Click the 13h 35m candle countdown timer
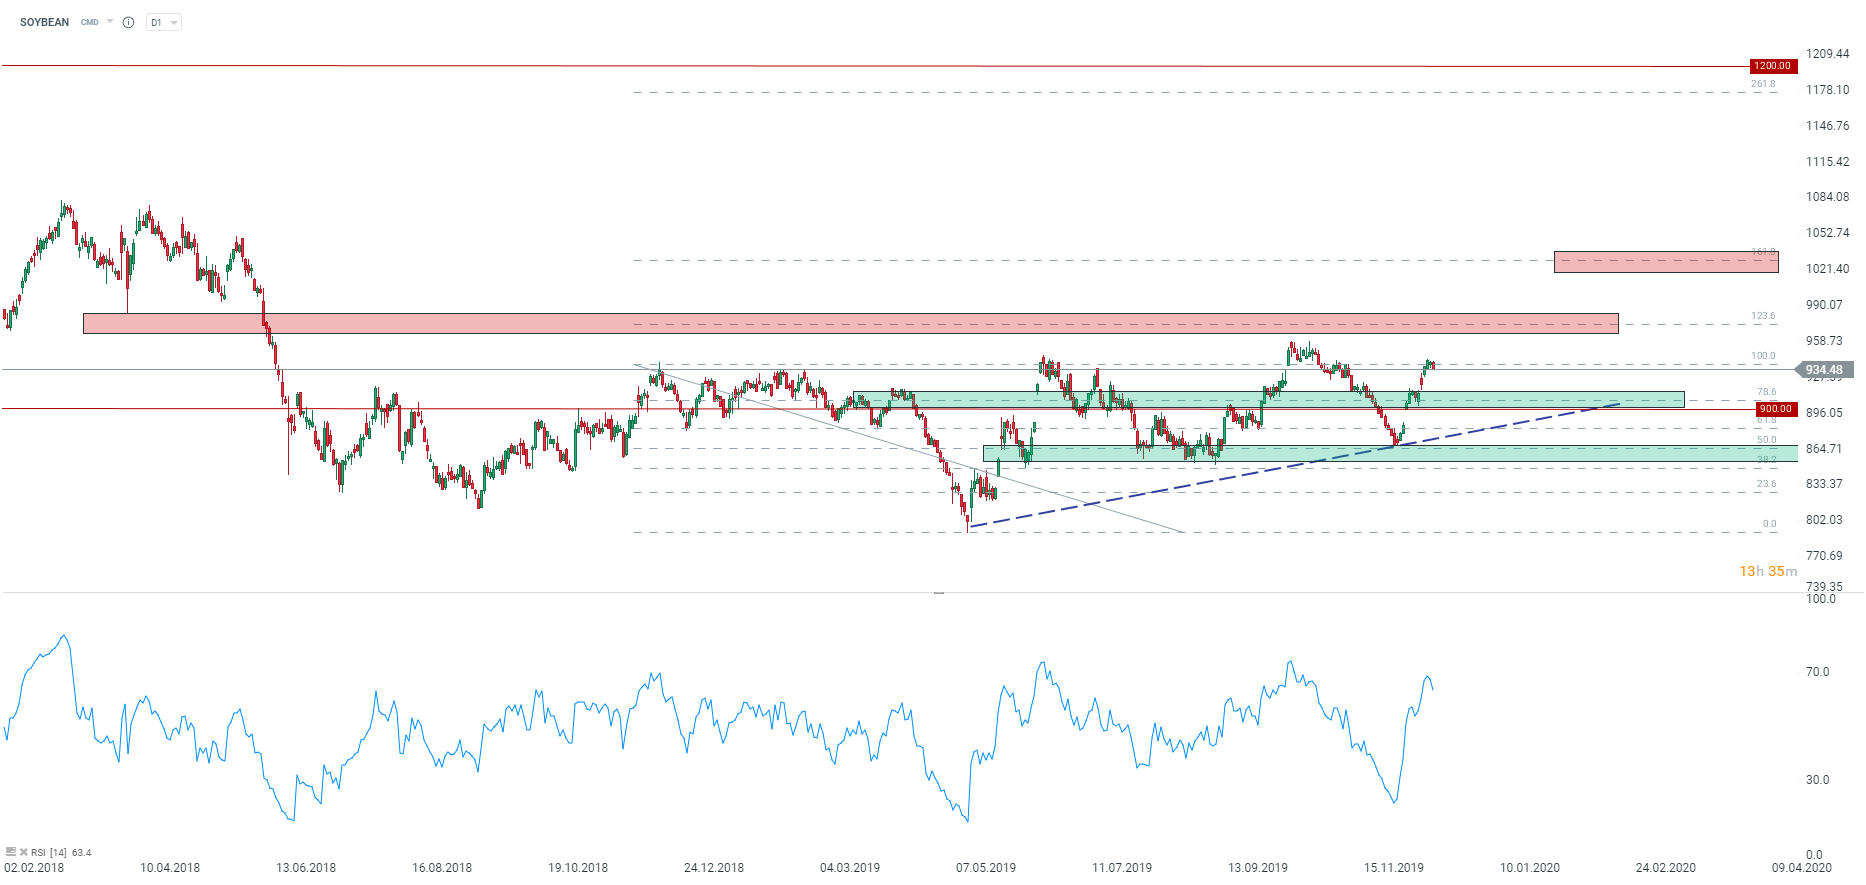Viewport: 1866px width, 885px height. click(x=1768, y=571)
